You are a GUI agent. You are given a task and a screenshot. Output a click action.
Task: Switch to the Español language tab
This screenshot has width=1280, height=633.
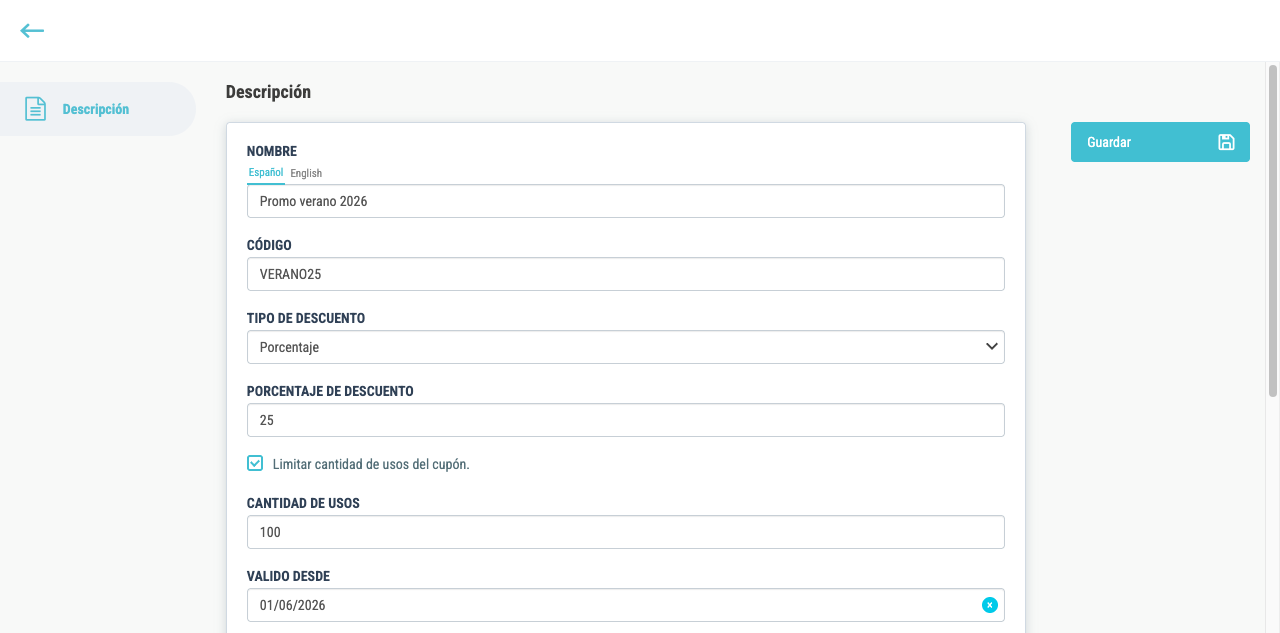click(266, 173)
